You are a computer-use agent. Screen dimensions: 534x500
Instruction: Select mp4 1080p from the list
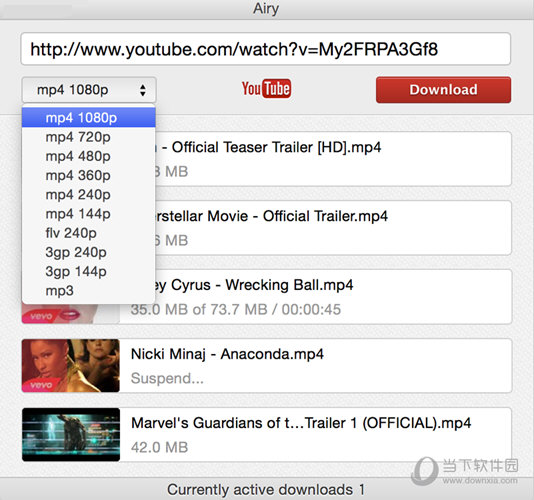coord(89,118)
